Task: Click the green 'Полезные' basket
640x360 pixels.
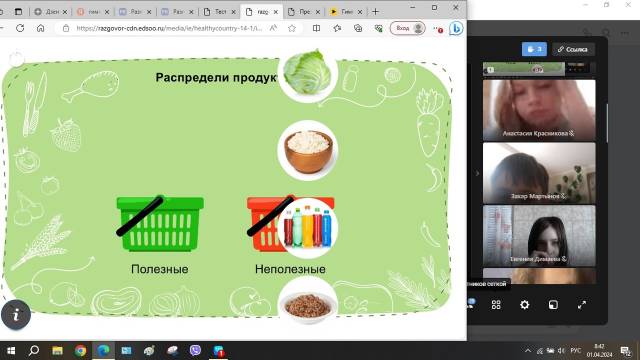Action: click(160, 223)
